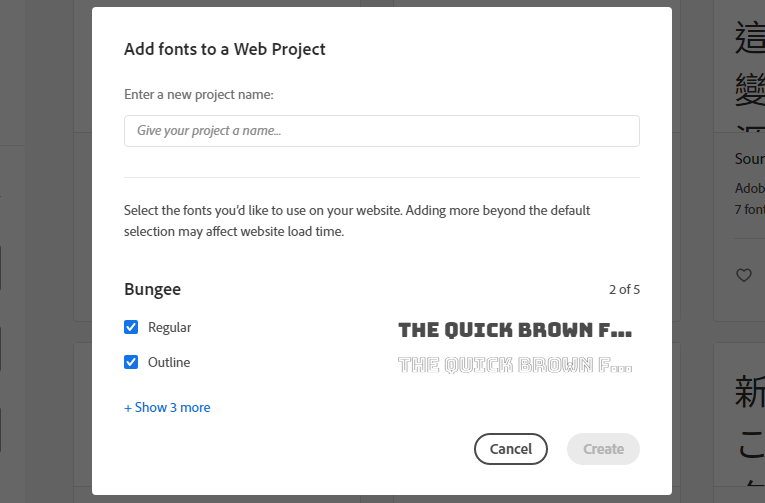Select the Bungee family heading
765x503 pixels.
[x=152, y=289]
